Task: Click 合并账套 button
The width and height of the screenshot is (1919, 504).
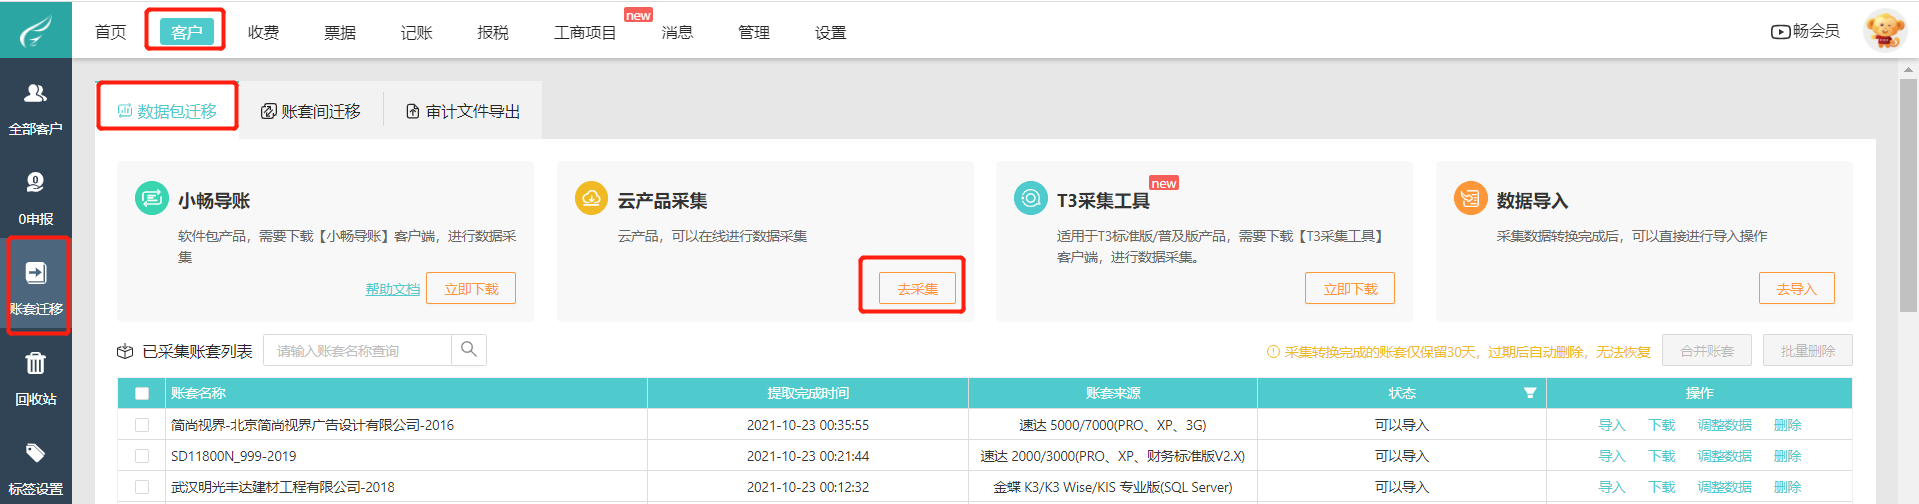Action: pos(1707,351)
